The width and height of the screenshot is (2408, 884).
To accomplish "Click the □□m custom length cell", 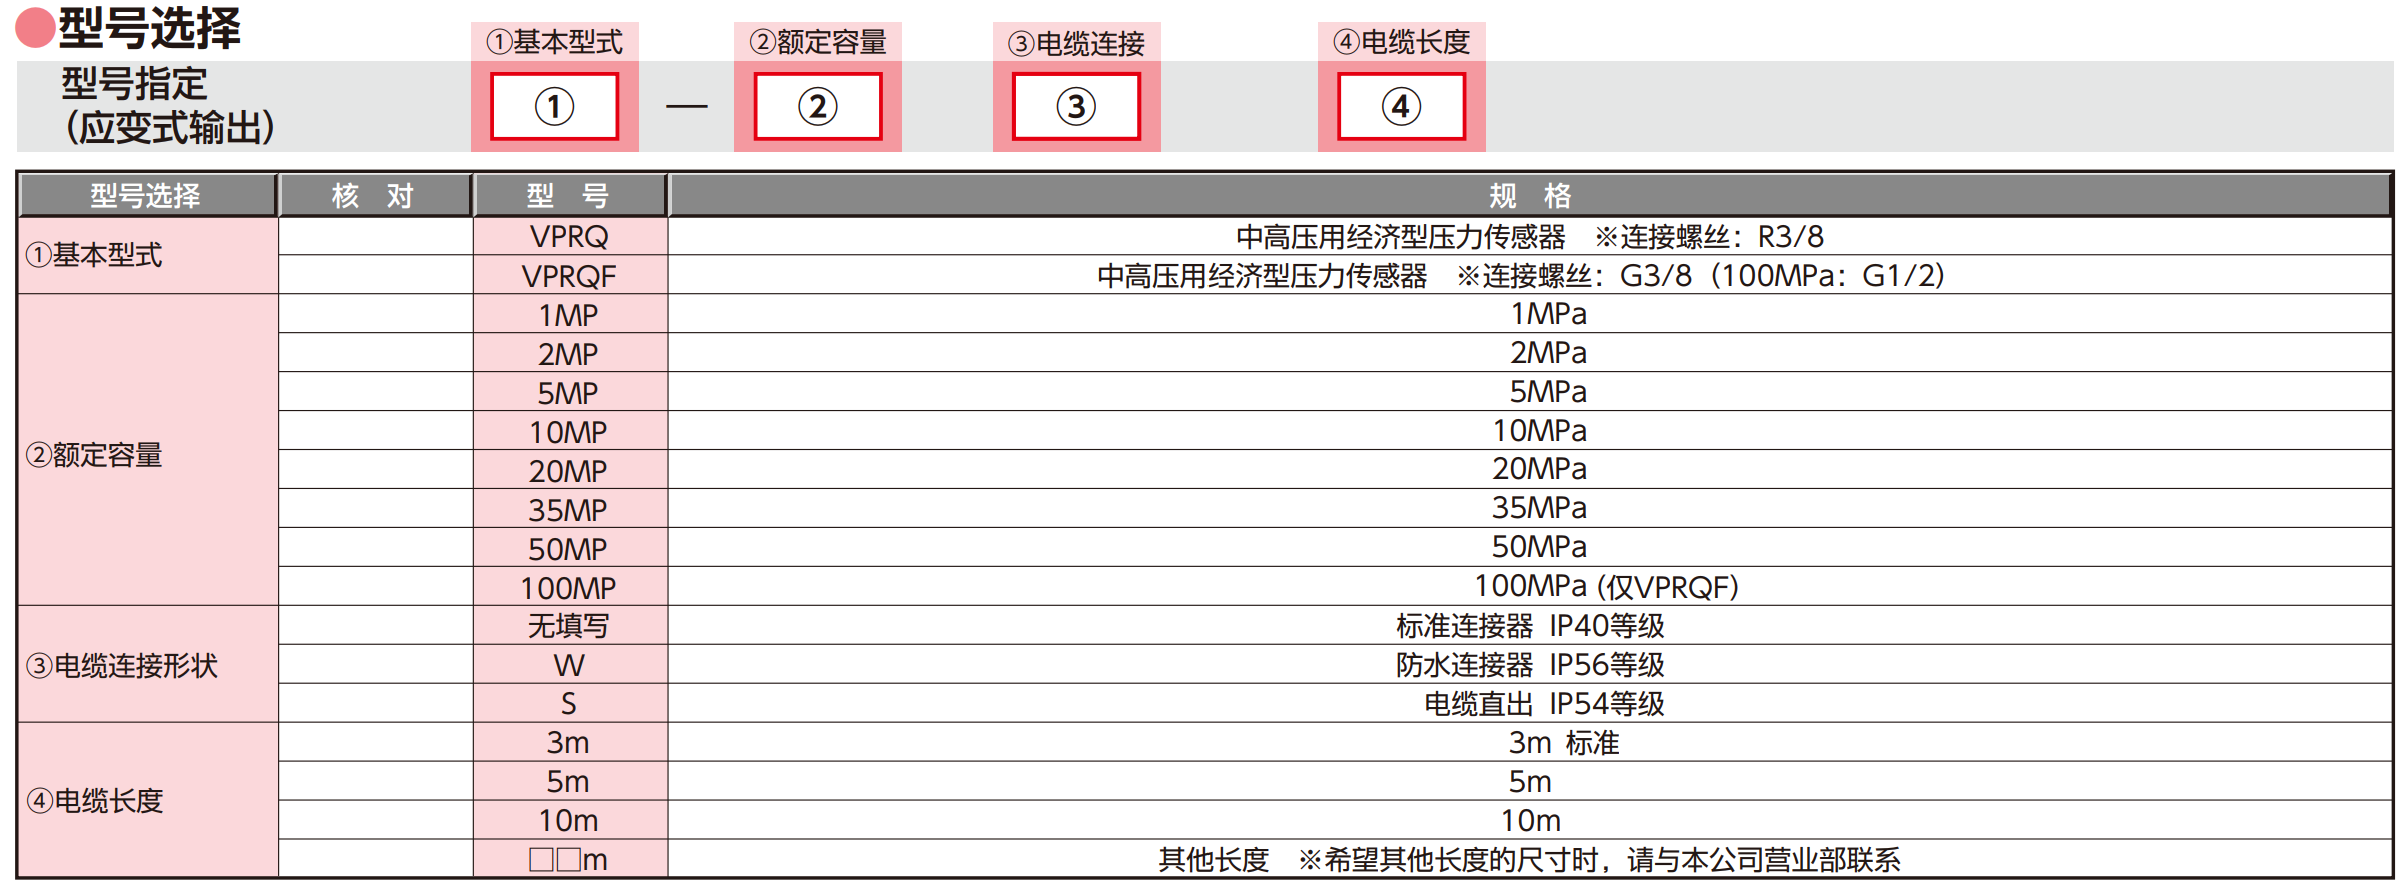I will [x=570, y=859].
